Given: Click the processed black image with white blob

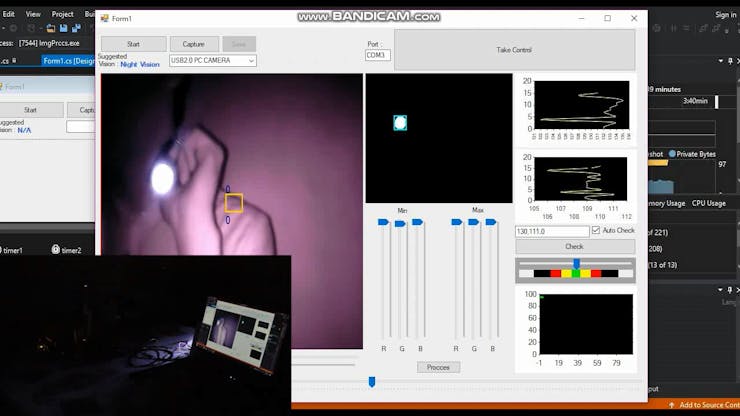Looking at the screenshot, I should (x=439, y=138).
